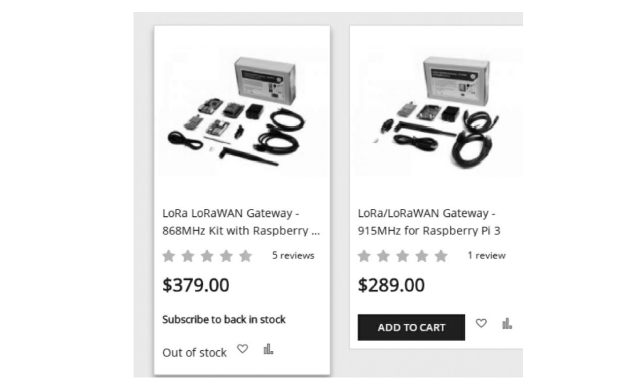Click the Out of stock label
The image size is (643, 386).
tap(194, 353)
